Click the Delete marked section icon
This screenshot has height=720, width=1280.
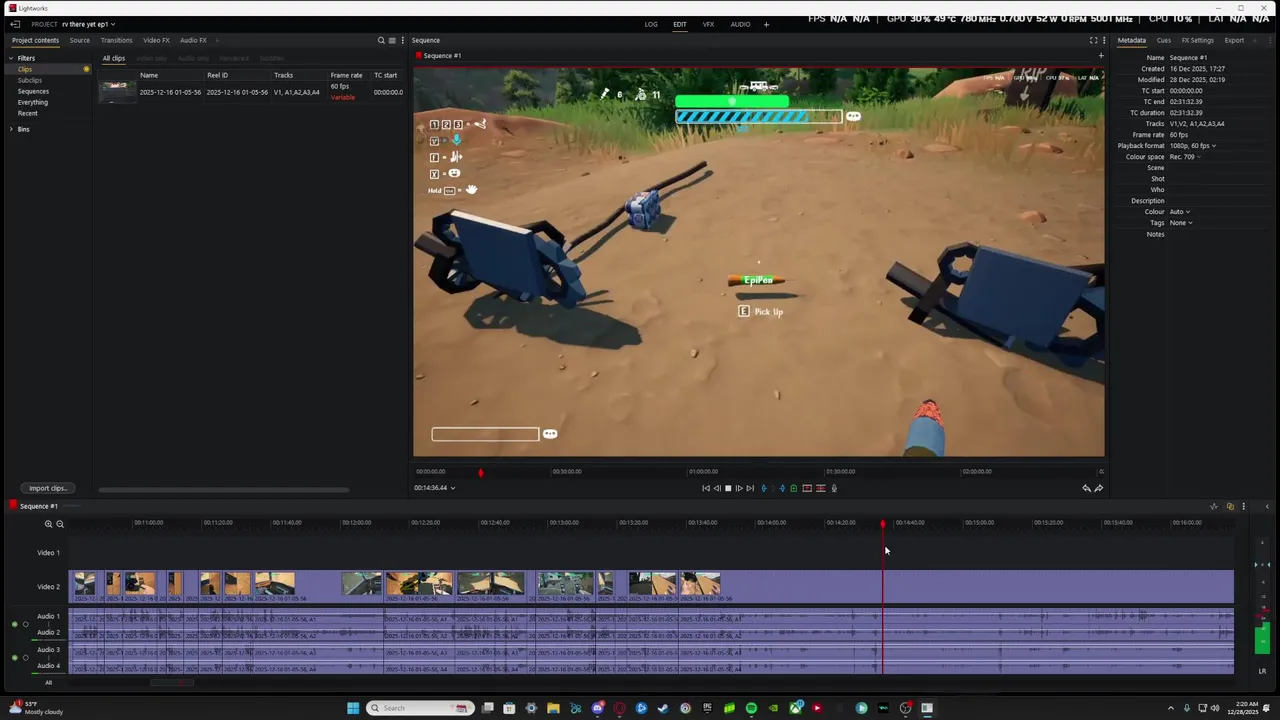coord(821,488)
